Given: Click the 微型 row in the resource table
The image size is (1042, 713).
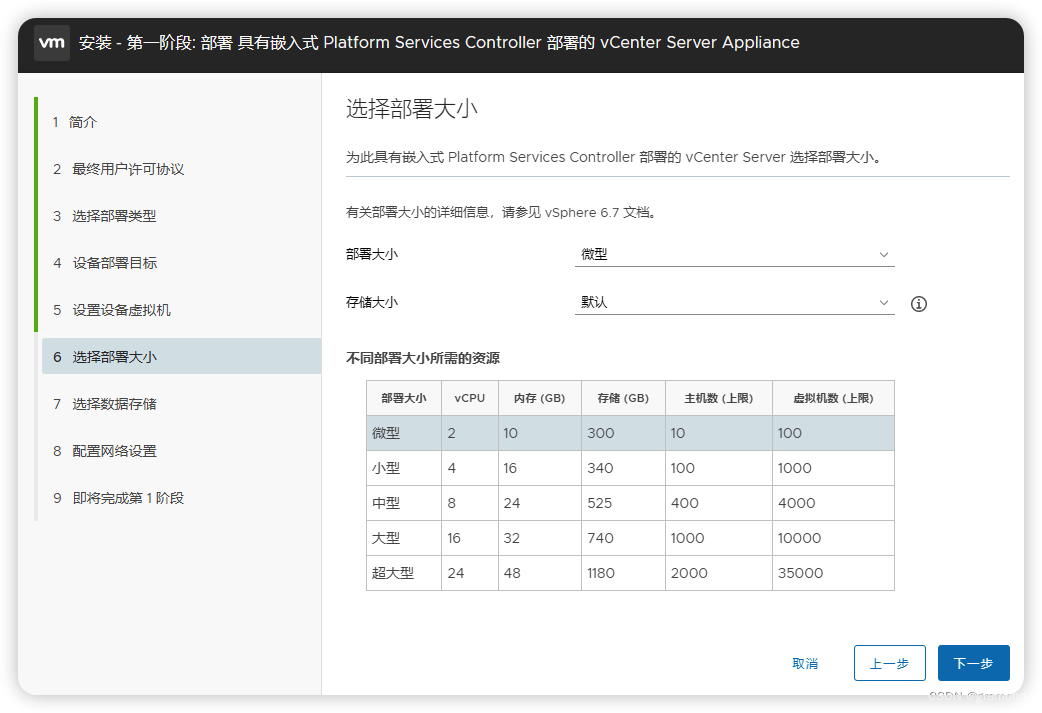Looking at the screenshot, I should [630, 433].
